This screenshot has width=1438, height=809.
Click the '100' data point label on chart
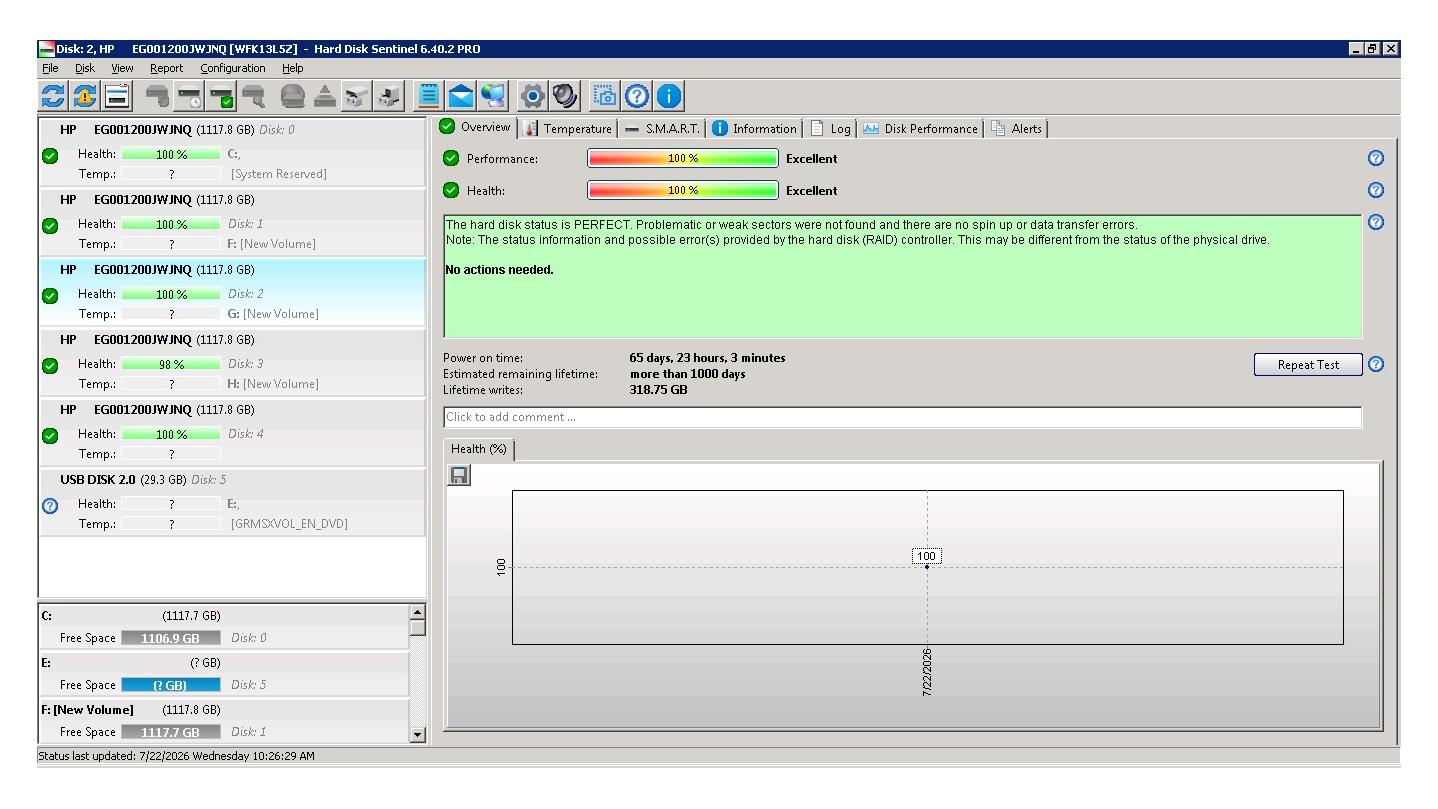927,556
